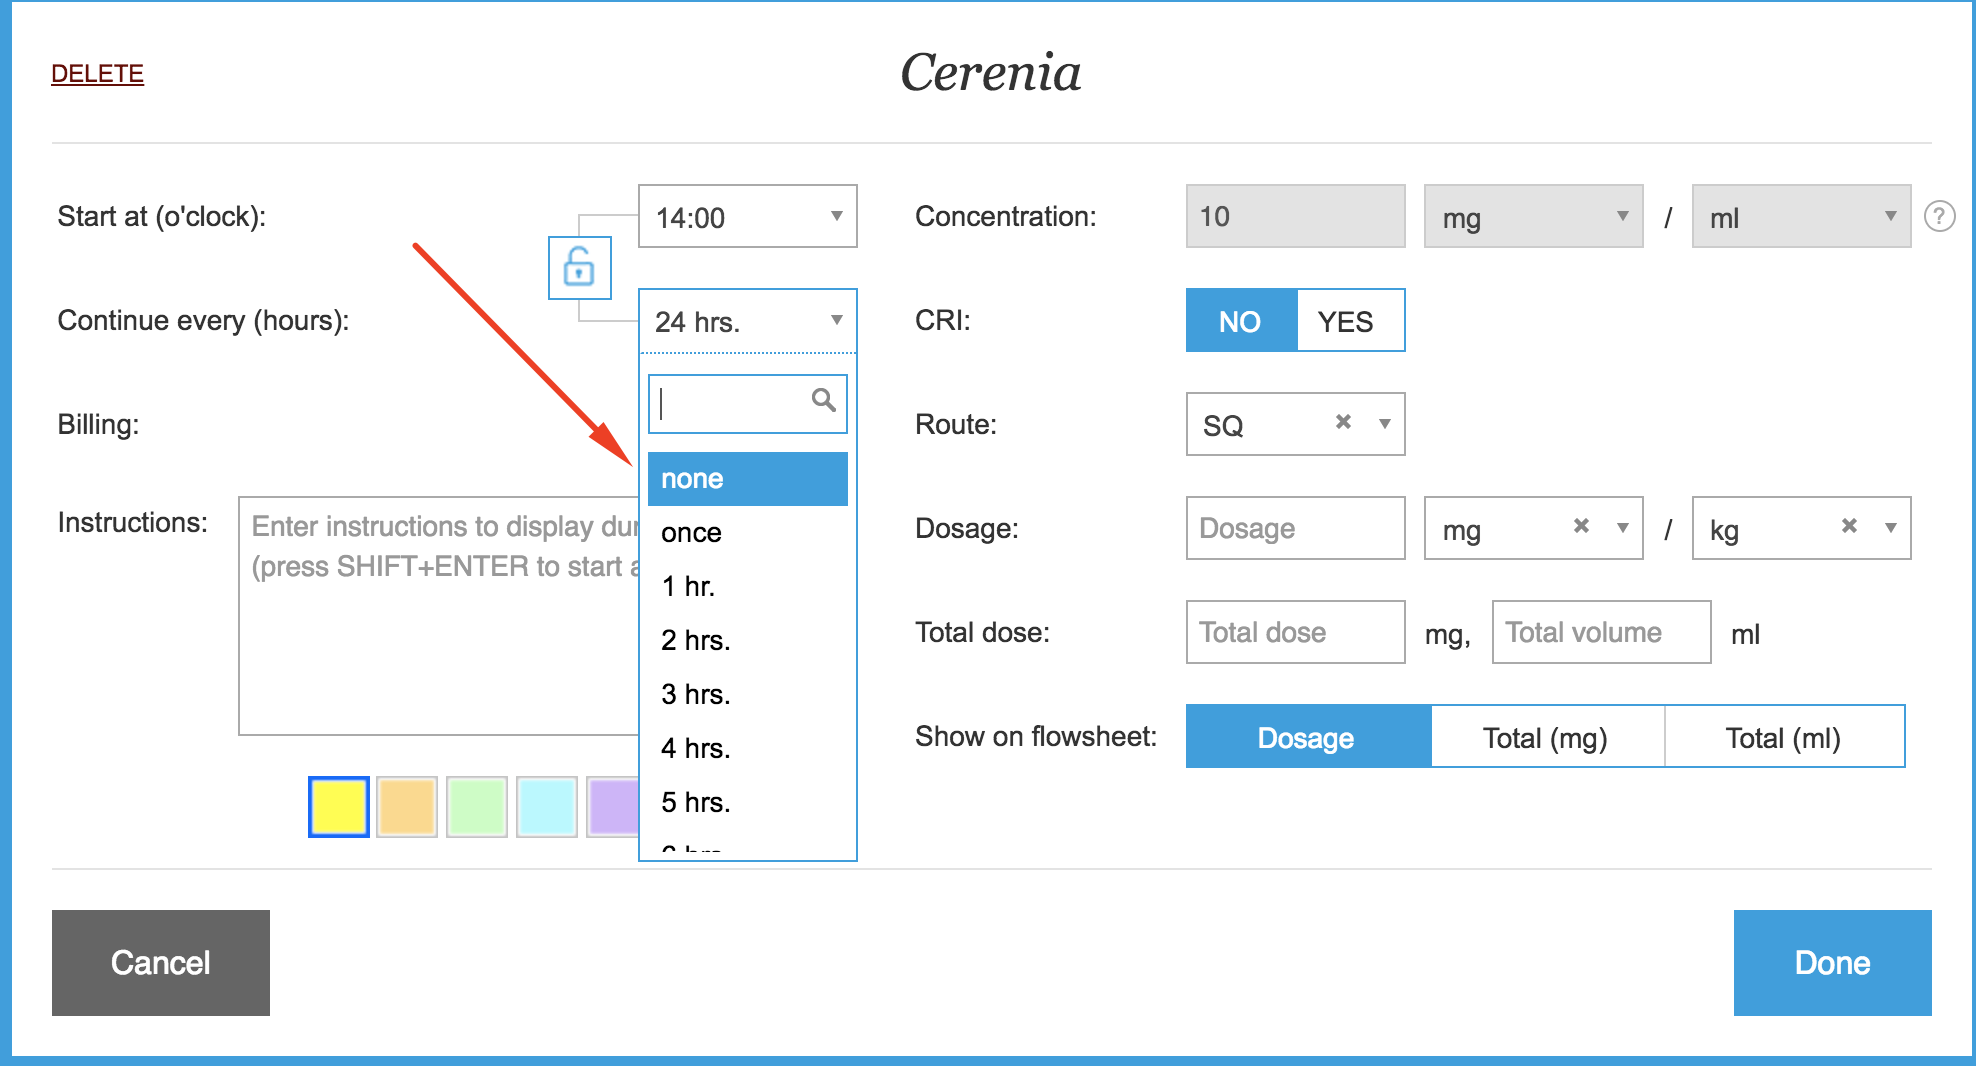Show Dosage on flowsheet
Image resolution: width=1976 pixels, height=1066 pixels.
pos(1308,737)
